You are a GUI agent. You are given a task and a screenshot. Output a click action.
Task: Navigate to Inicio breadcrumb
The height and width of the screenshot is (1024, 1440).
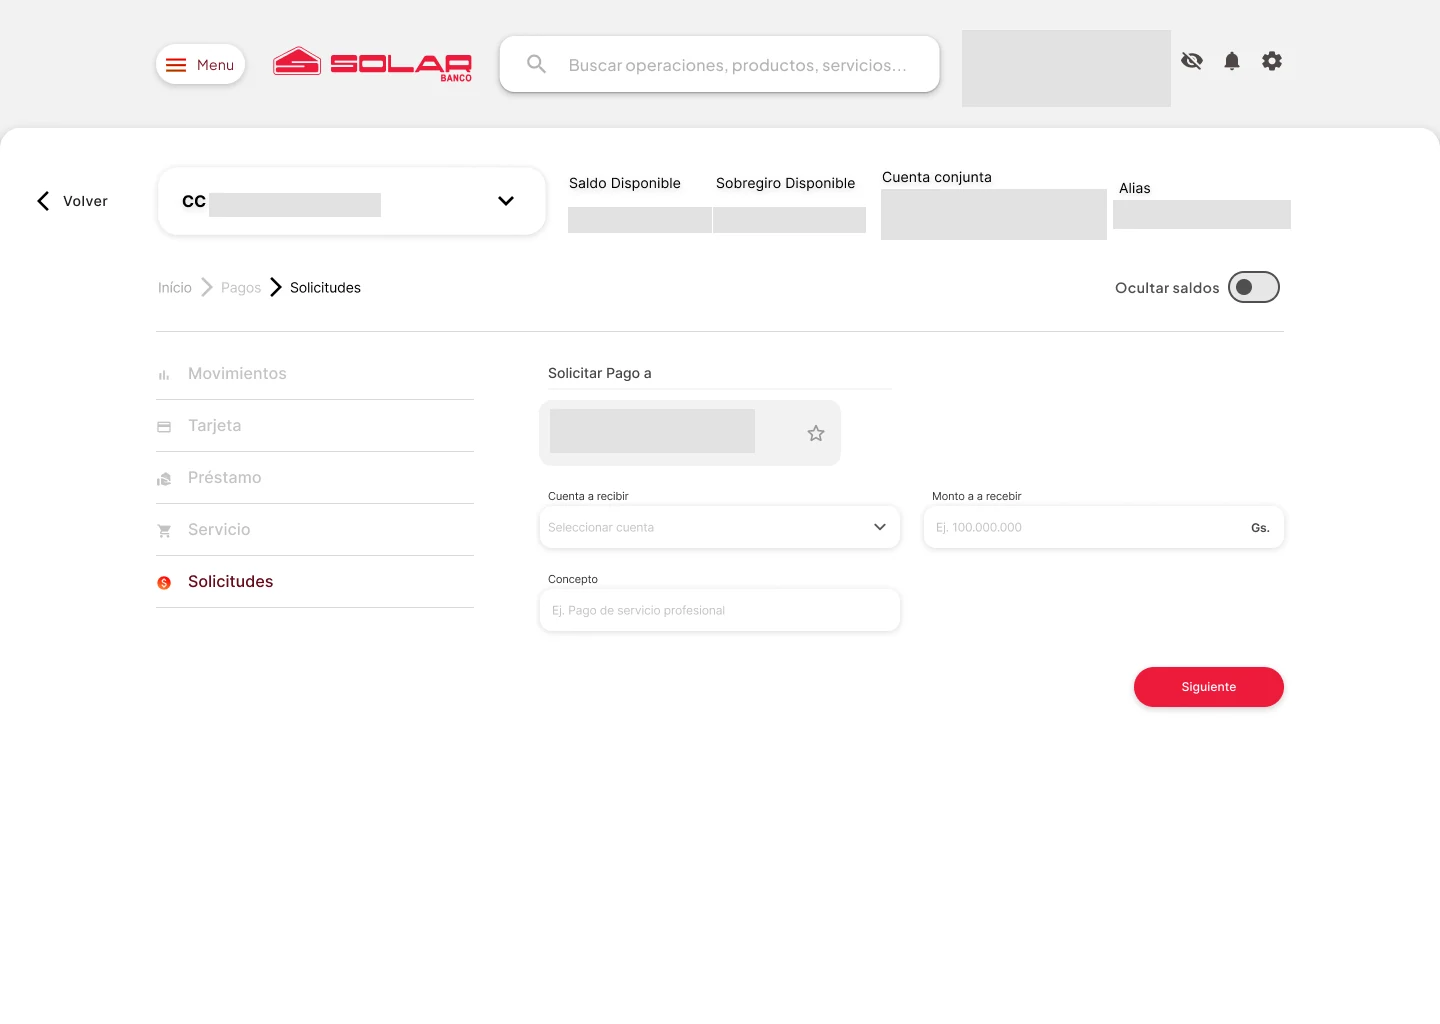point(175,288)
